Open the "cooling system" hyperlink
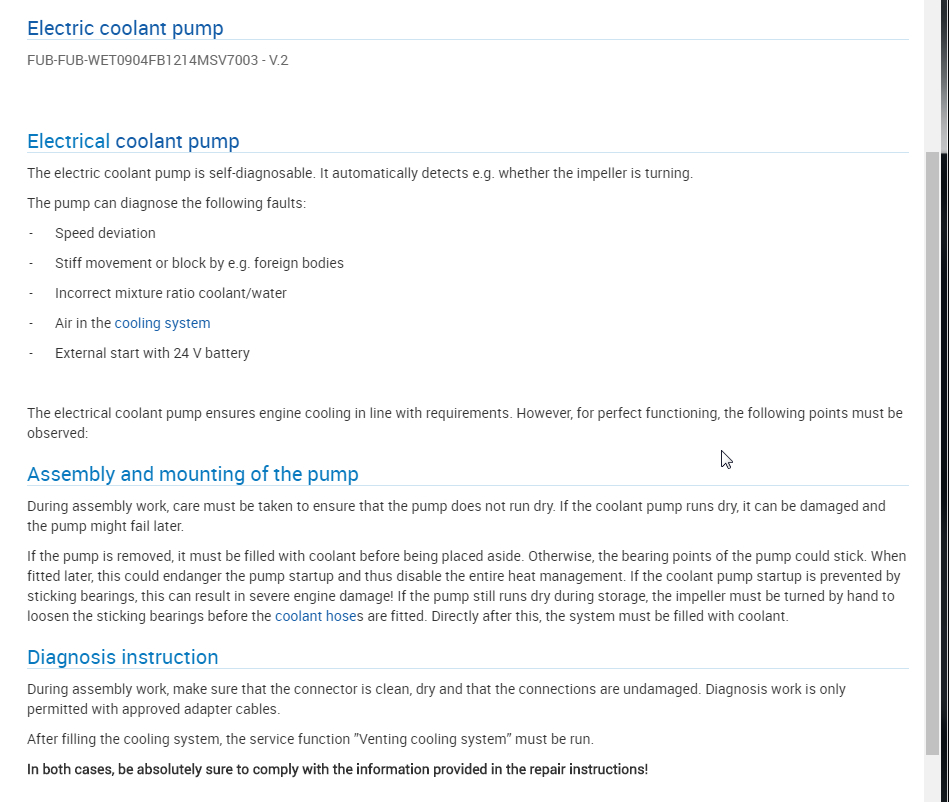949x802 pixels. click(162, 323)
